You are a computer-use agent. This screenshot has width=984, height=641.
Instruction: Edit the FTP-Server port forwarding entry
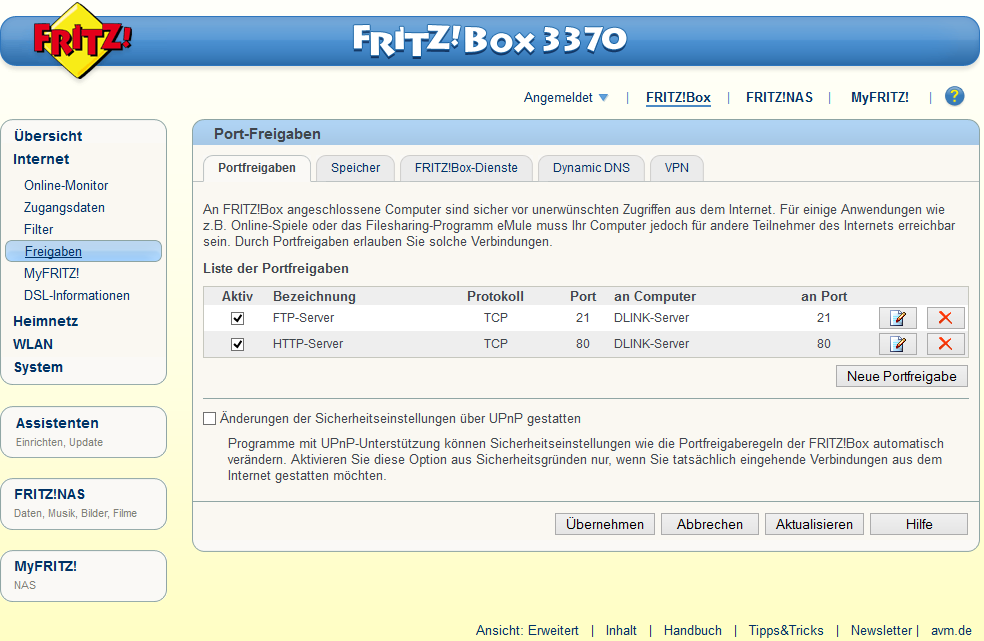pyautogui.click(x=897, y=318)
